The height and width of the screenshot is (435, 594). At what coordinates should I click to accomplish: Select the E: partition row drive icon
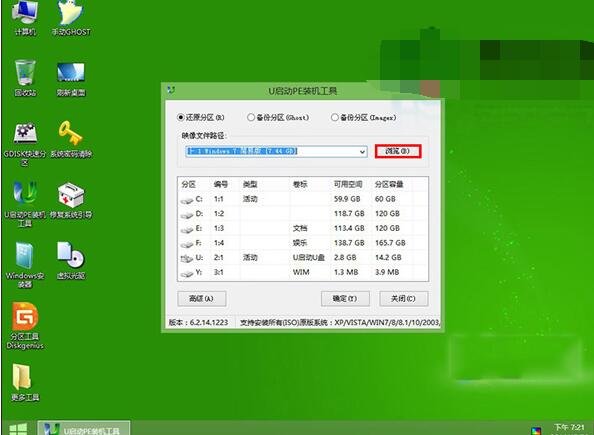[187, 229]
